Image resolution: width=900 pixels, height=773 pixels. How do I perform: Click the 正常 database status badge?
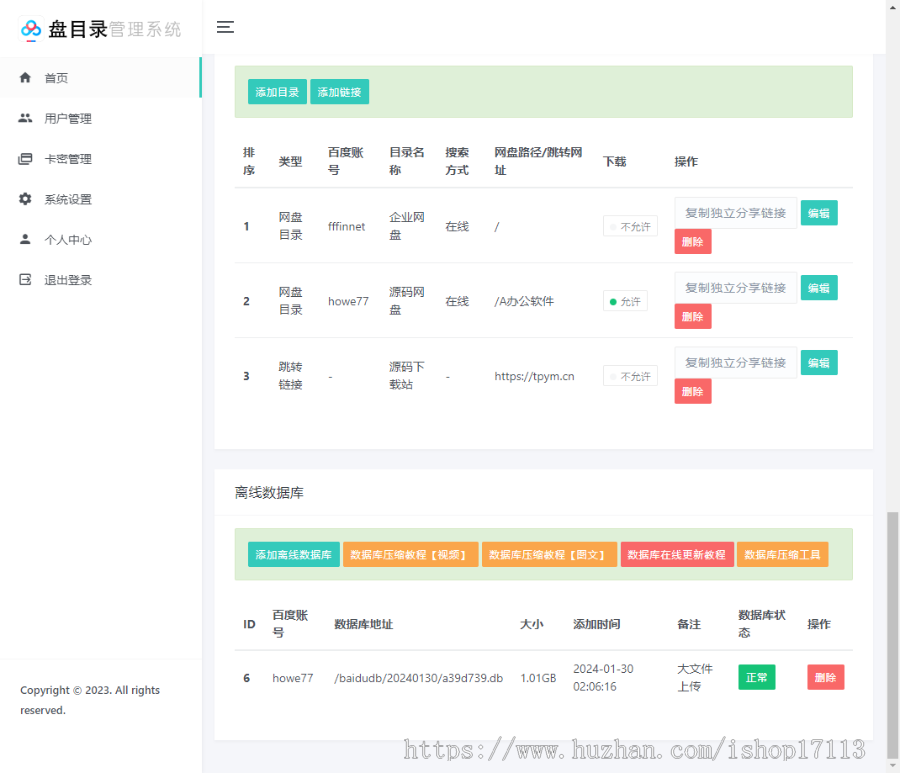[x=757, y=677]
